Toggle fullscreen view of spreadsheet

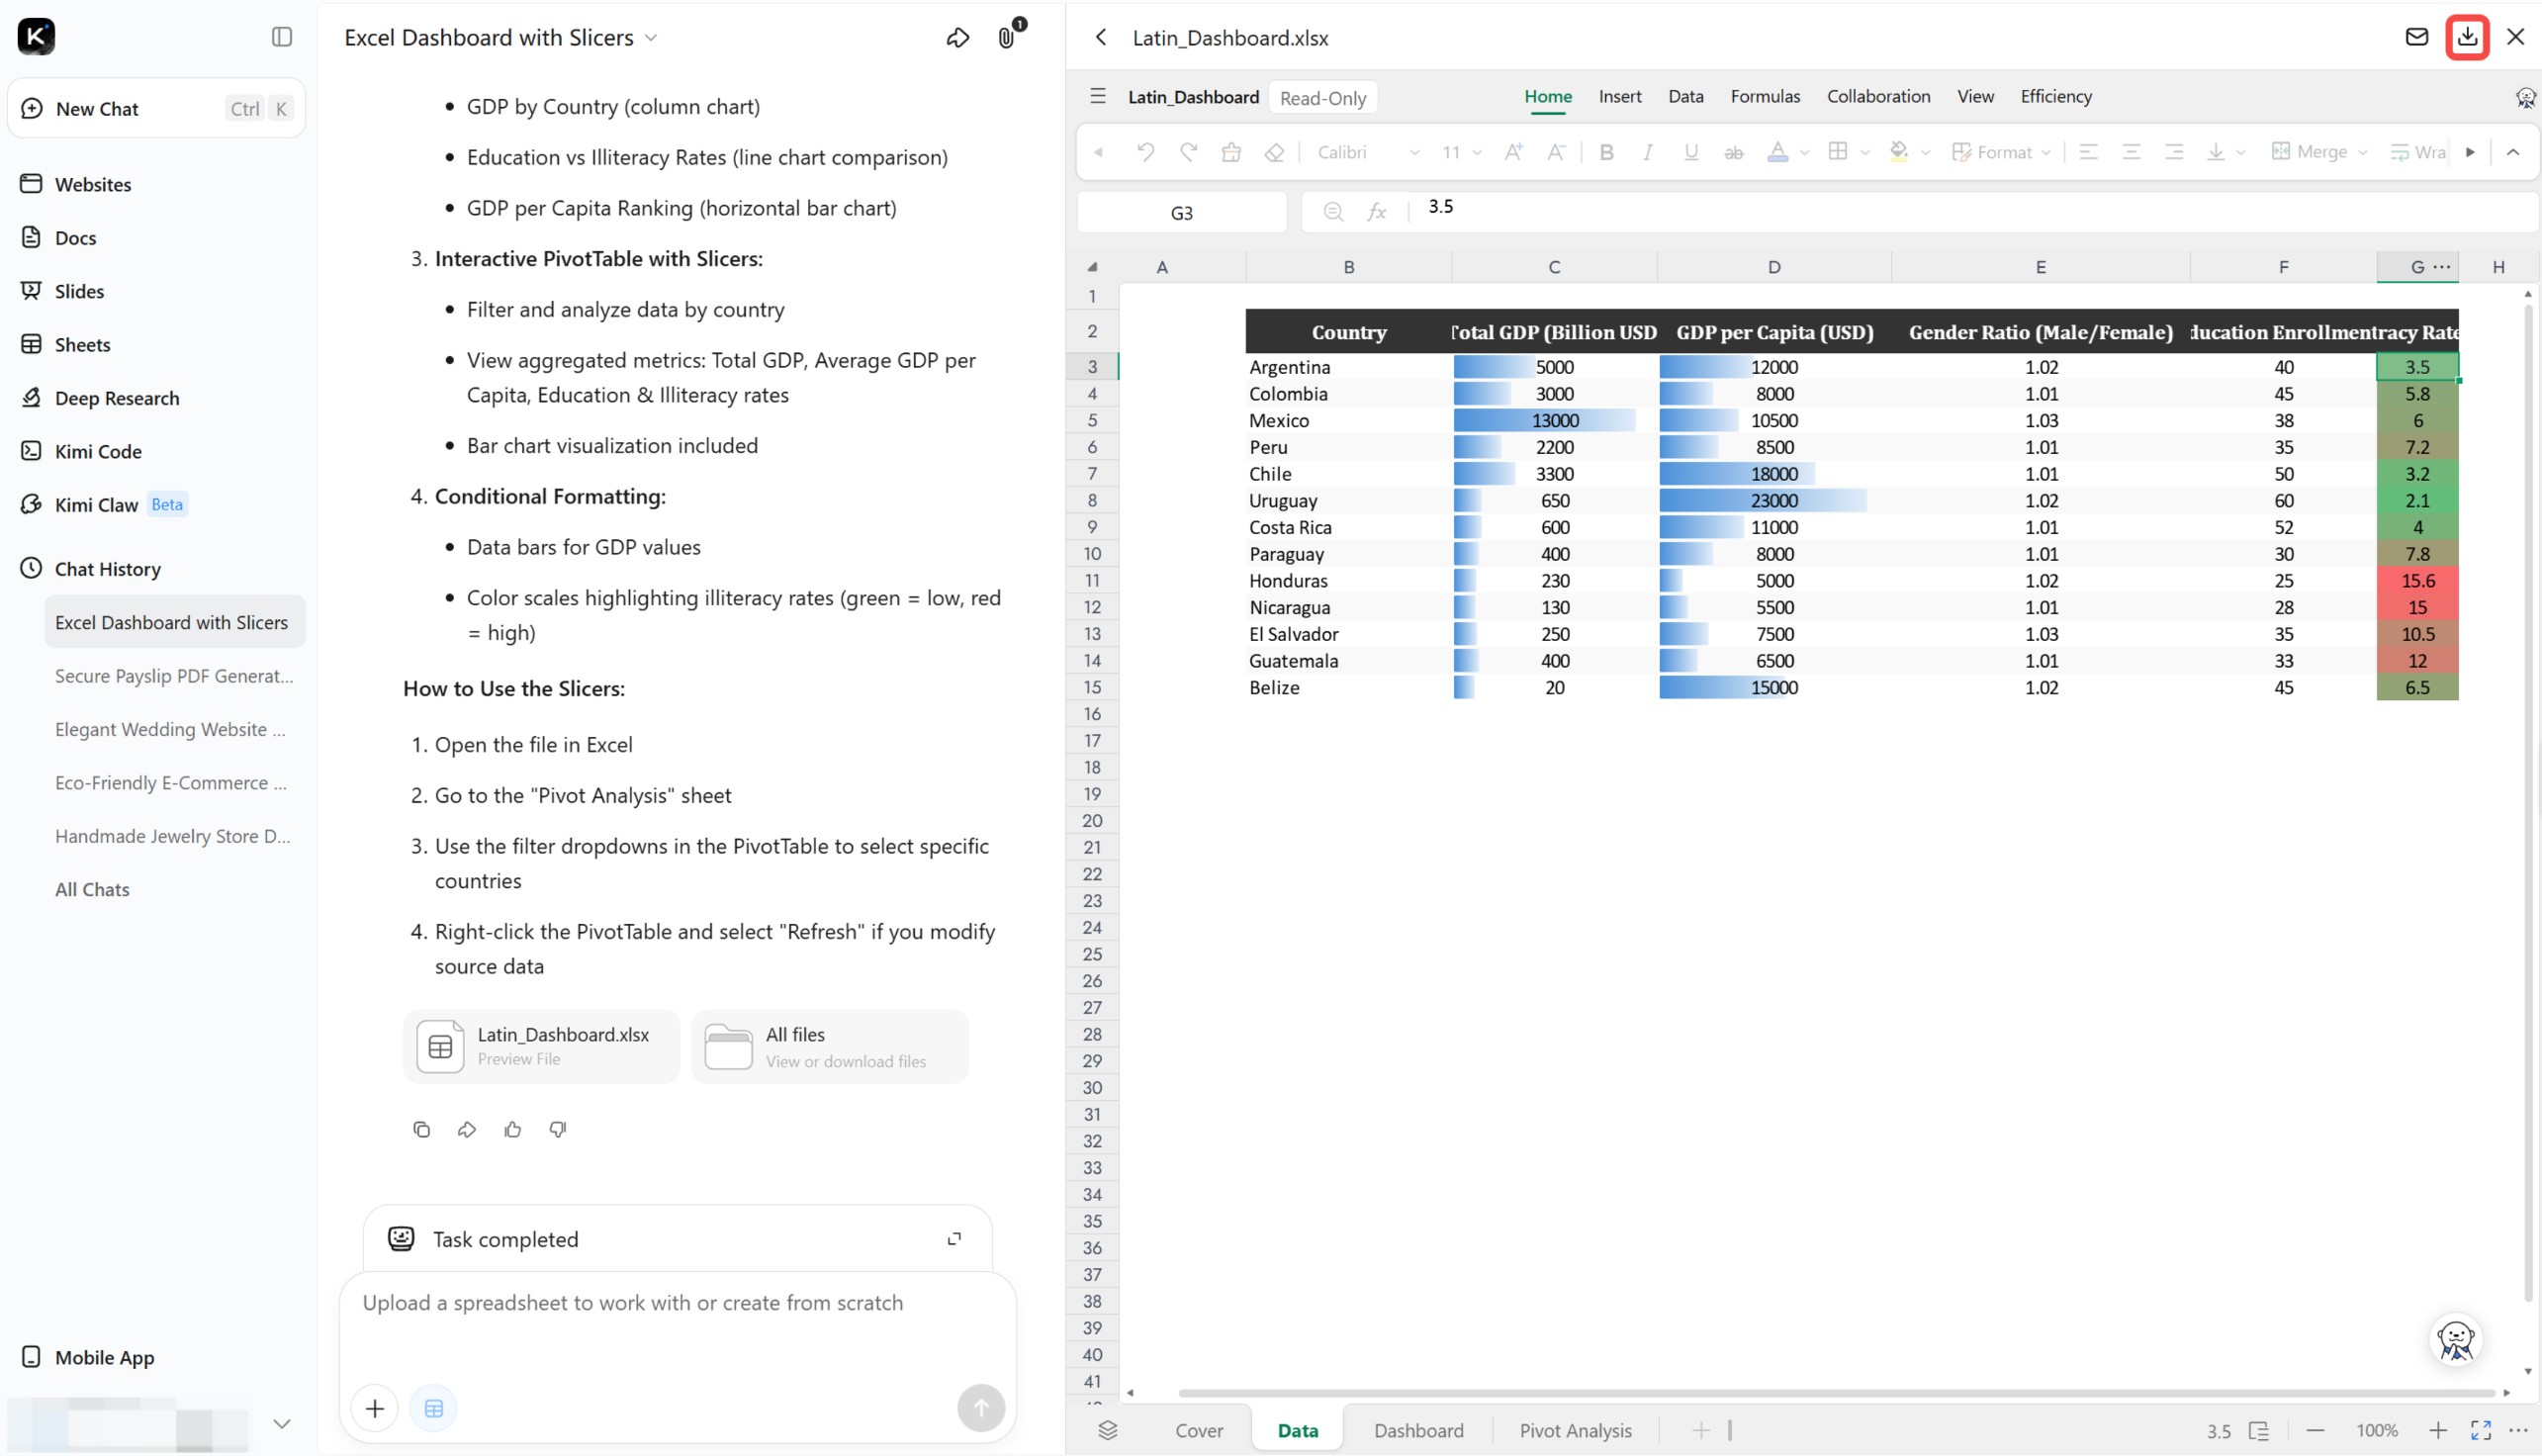coord(2480,1430)
